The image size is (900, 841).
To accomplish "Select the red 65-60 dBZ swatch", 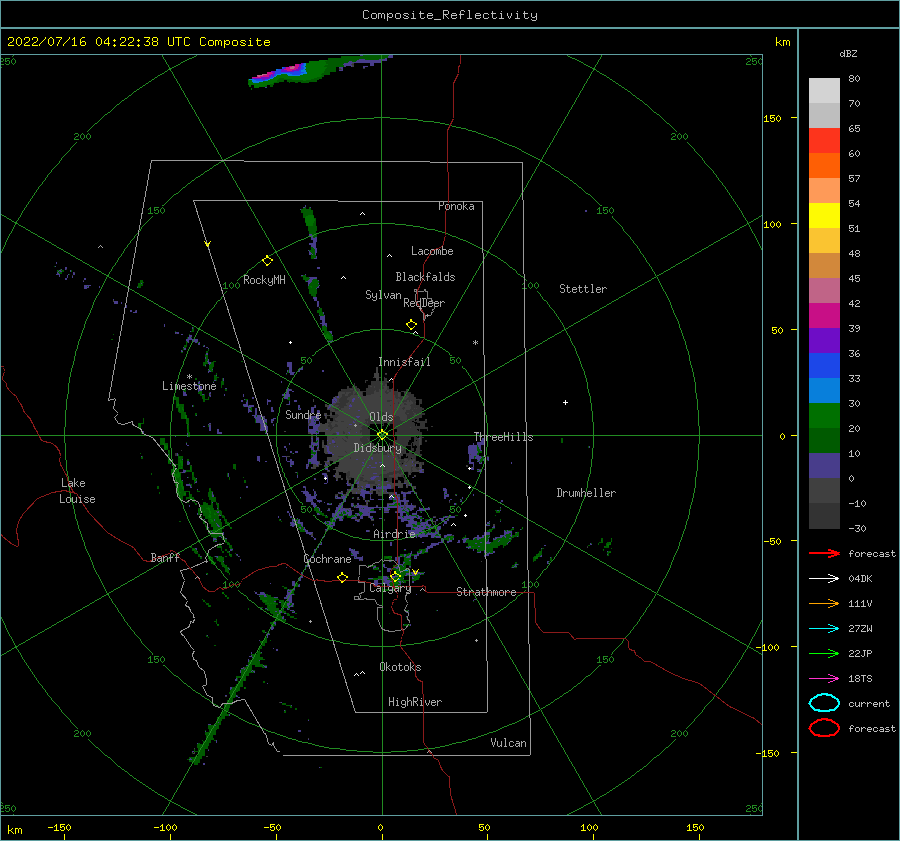I will [824, 141].
